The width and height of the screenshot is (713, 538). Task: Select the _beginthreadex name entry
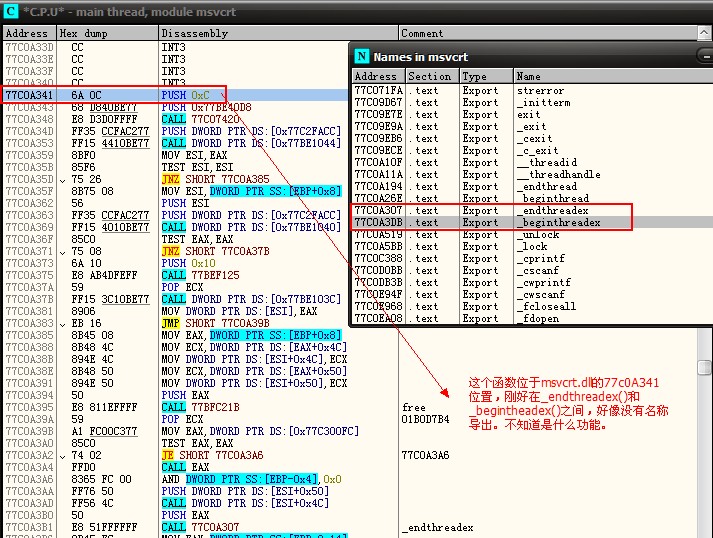point(559,222)
